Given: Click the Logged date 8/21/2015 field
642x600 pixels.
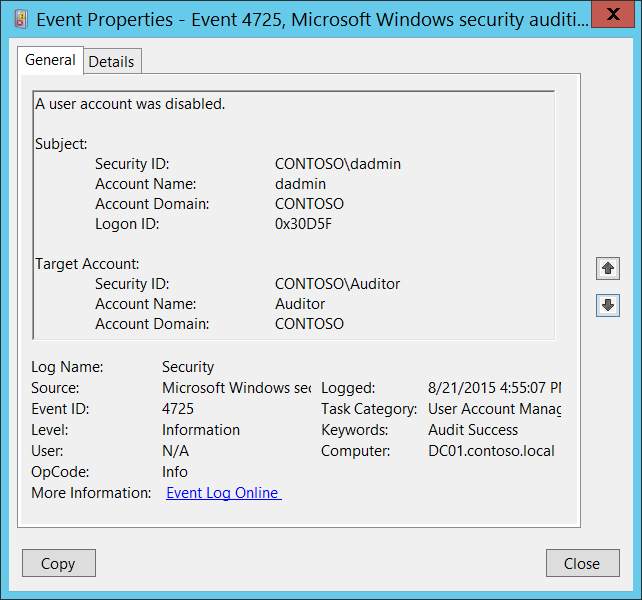Looking at the screenshot, I should point(494,388).
